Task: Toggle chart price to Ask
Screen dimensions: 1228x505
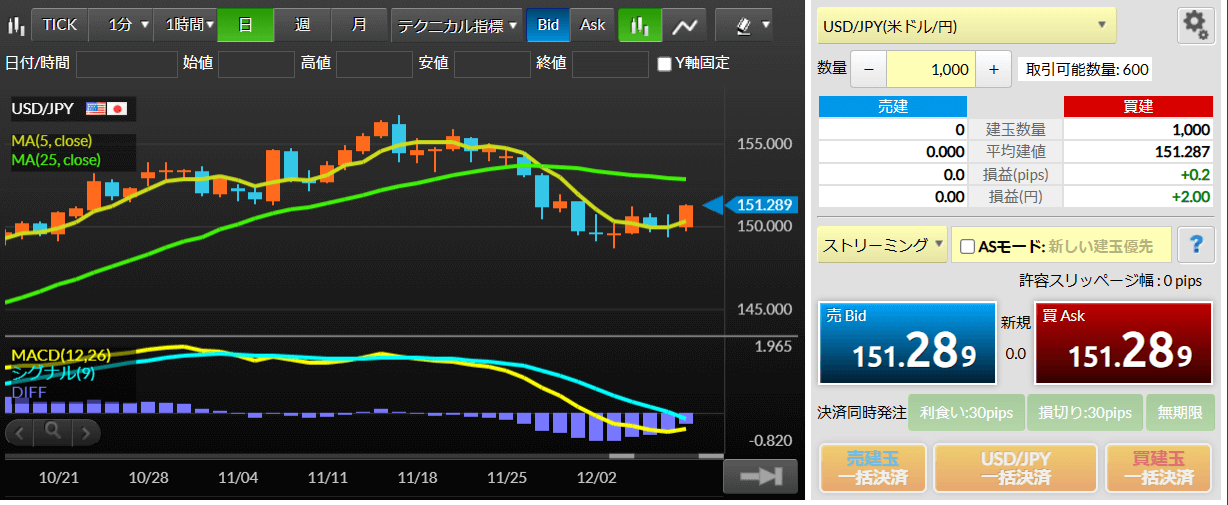Action: pos(593,25)
